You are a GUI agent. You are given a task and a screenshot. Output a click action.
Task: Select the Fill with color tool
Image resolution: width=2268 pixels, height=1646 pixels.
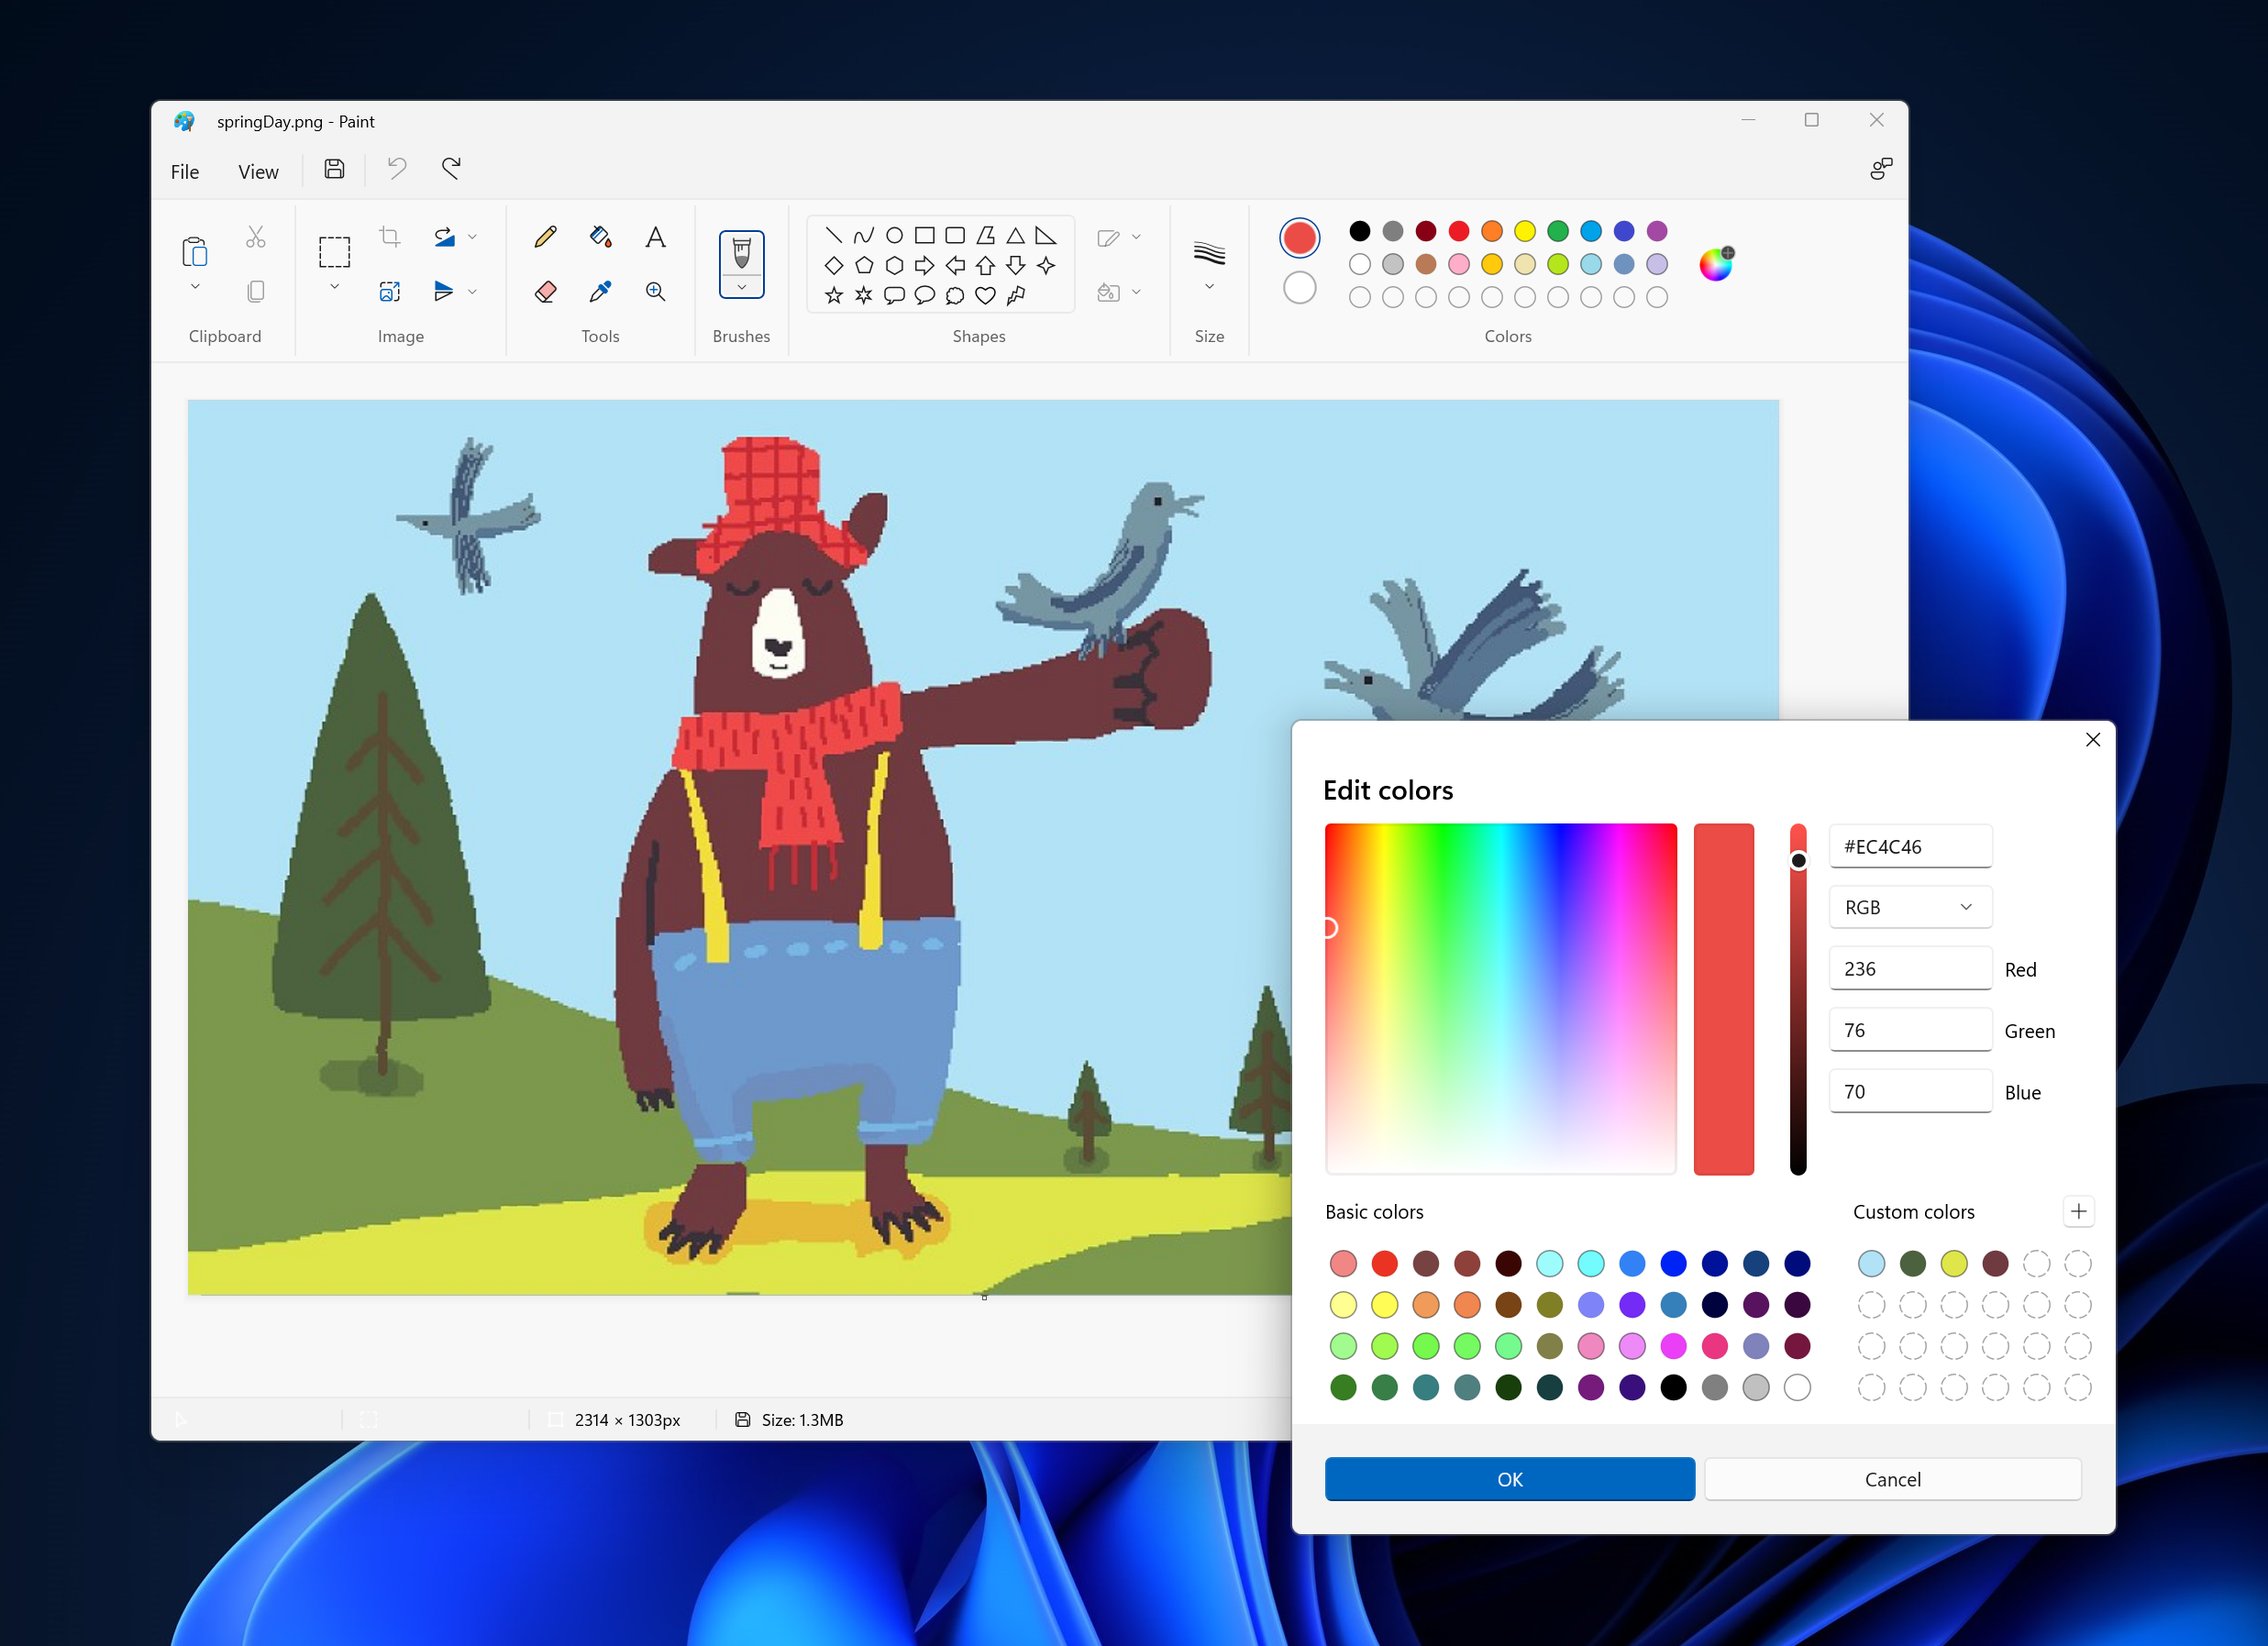600,237
